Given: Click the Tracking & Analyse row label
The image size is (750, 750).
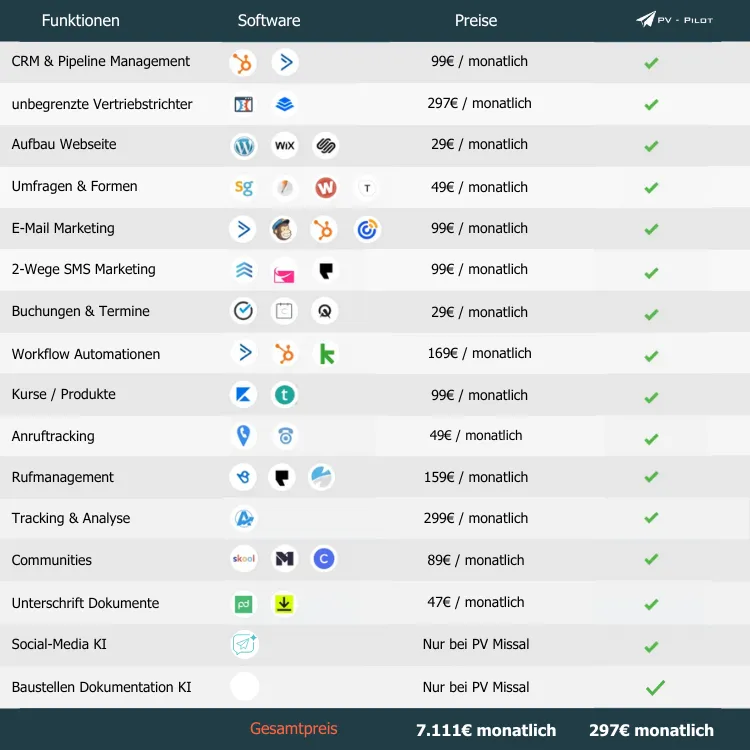Looking at the screenshot, I should [71, 518].
